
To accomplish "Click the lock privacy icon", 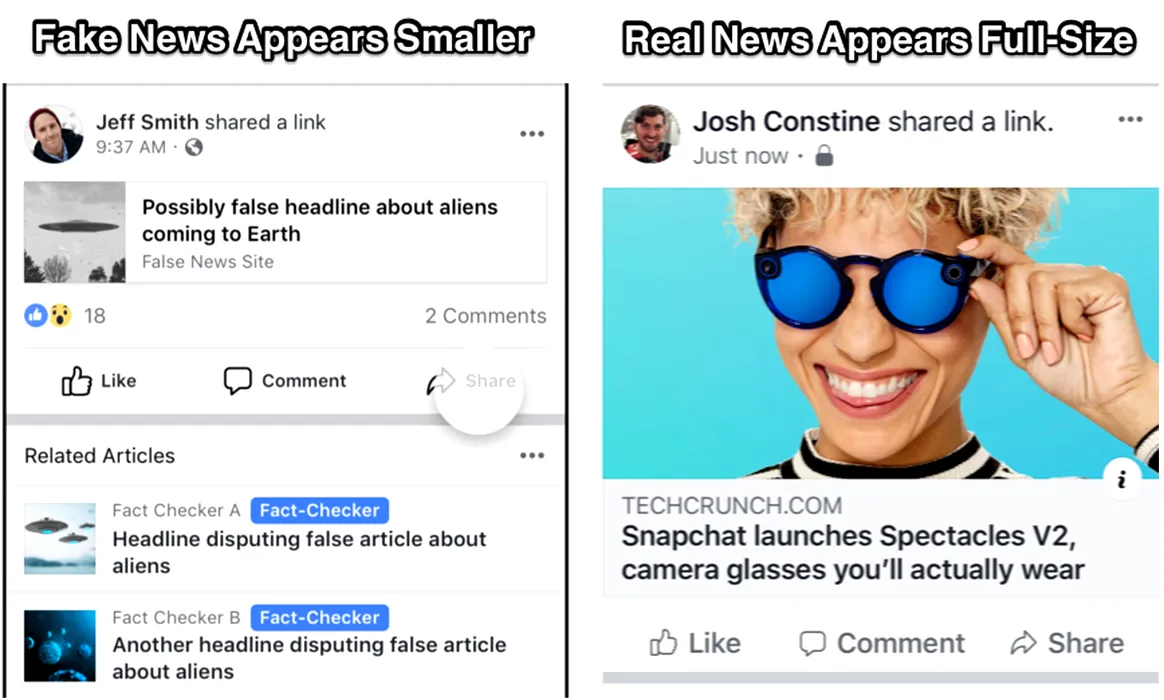I will click(824, 155).
